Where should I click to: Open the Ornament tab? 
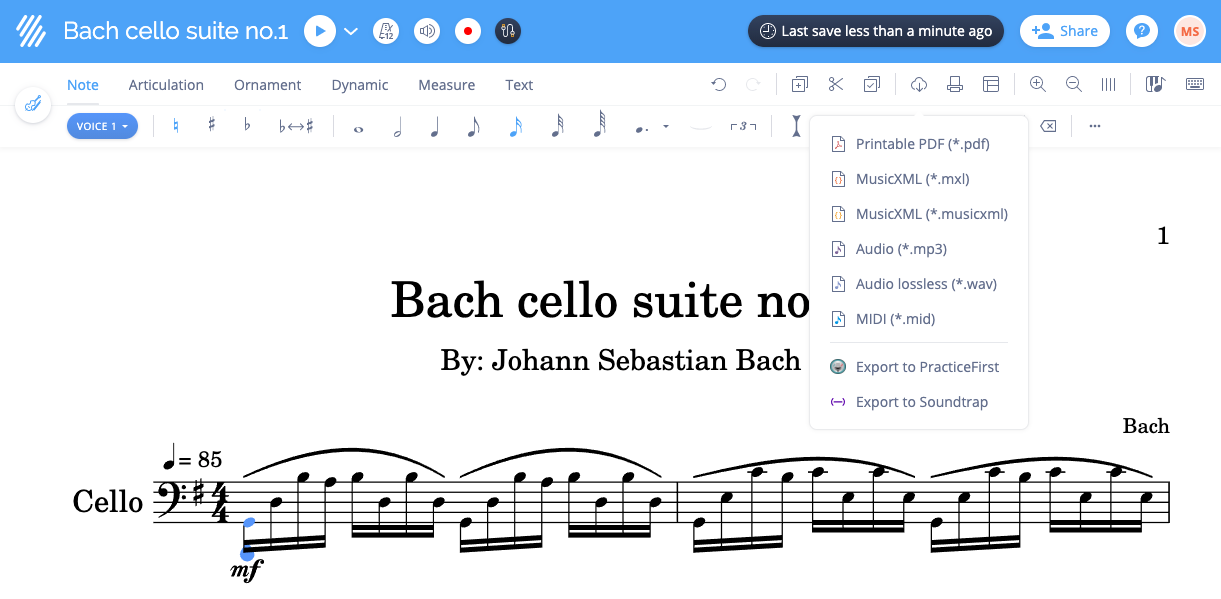point(268,85)
